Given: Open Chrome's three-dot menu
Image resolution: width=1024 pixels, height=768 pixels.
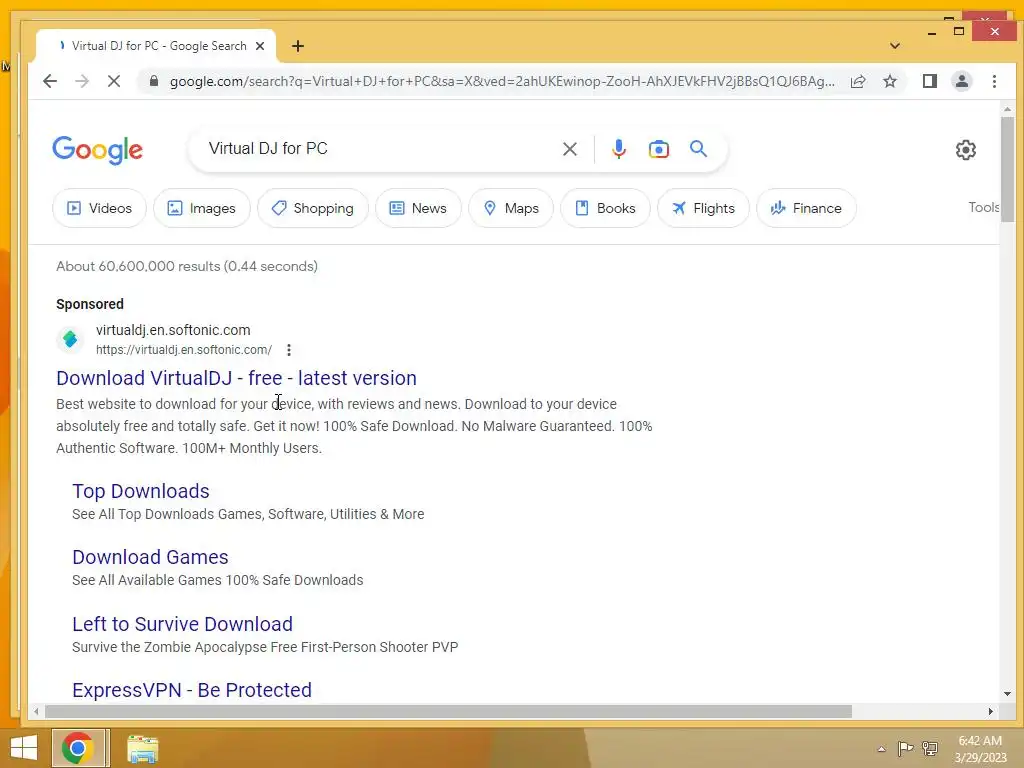Looking at the screenshot, I should tap(994, 81).
